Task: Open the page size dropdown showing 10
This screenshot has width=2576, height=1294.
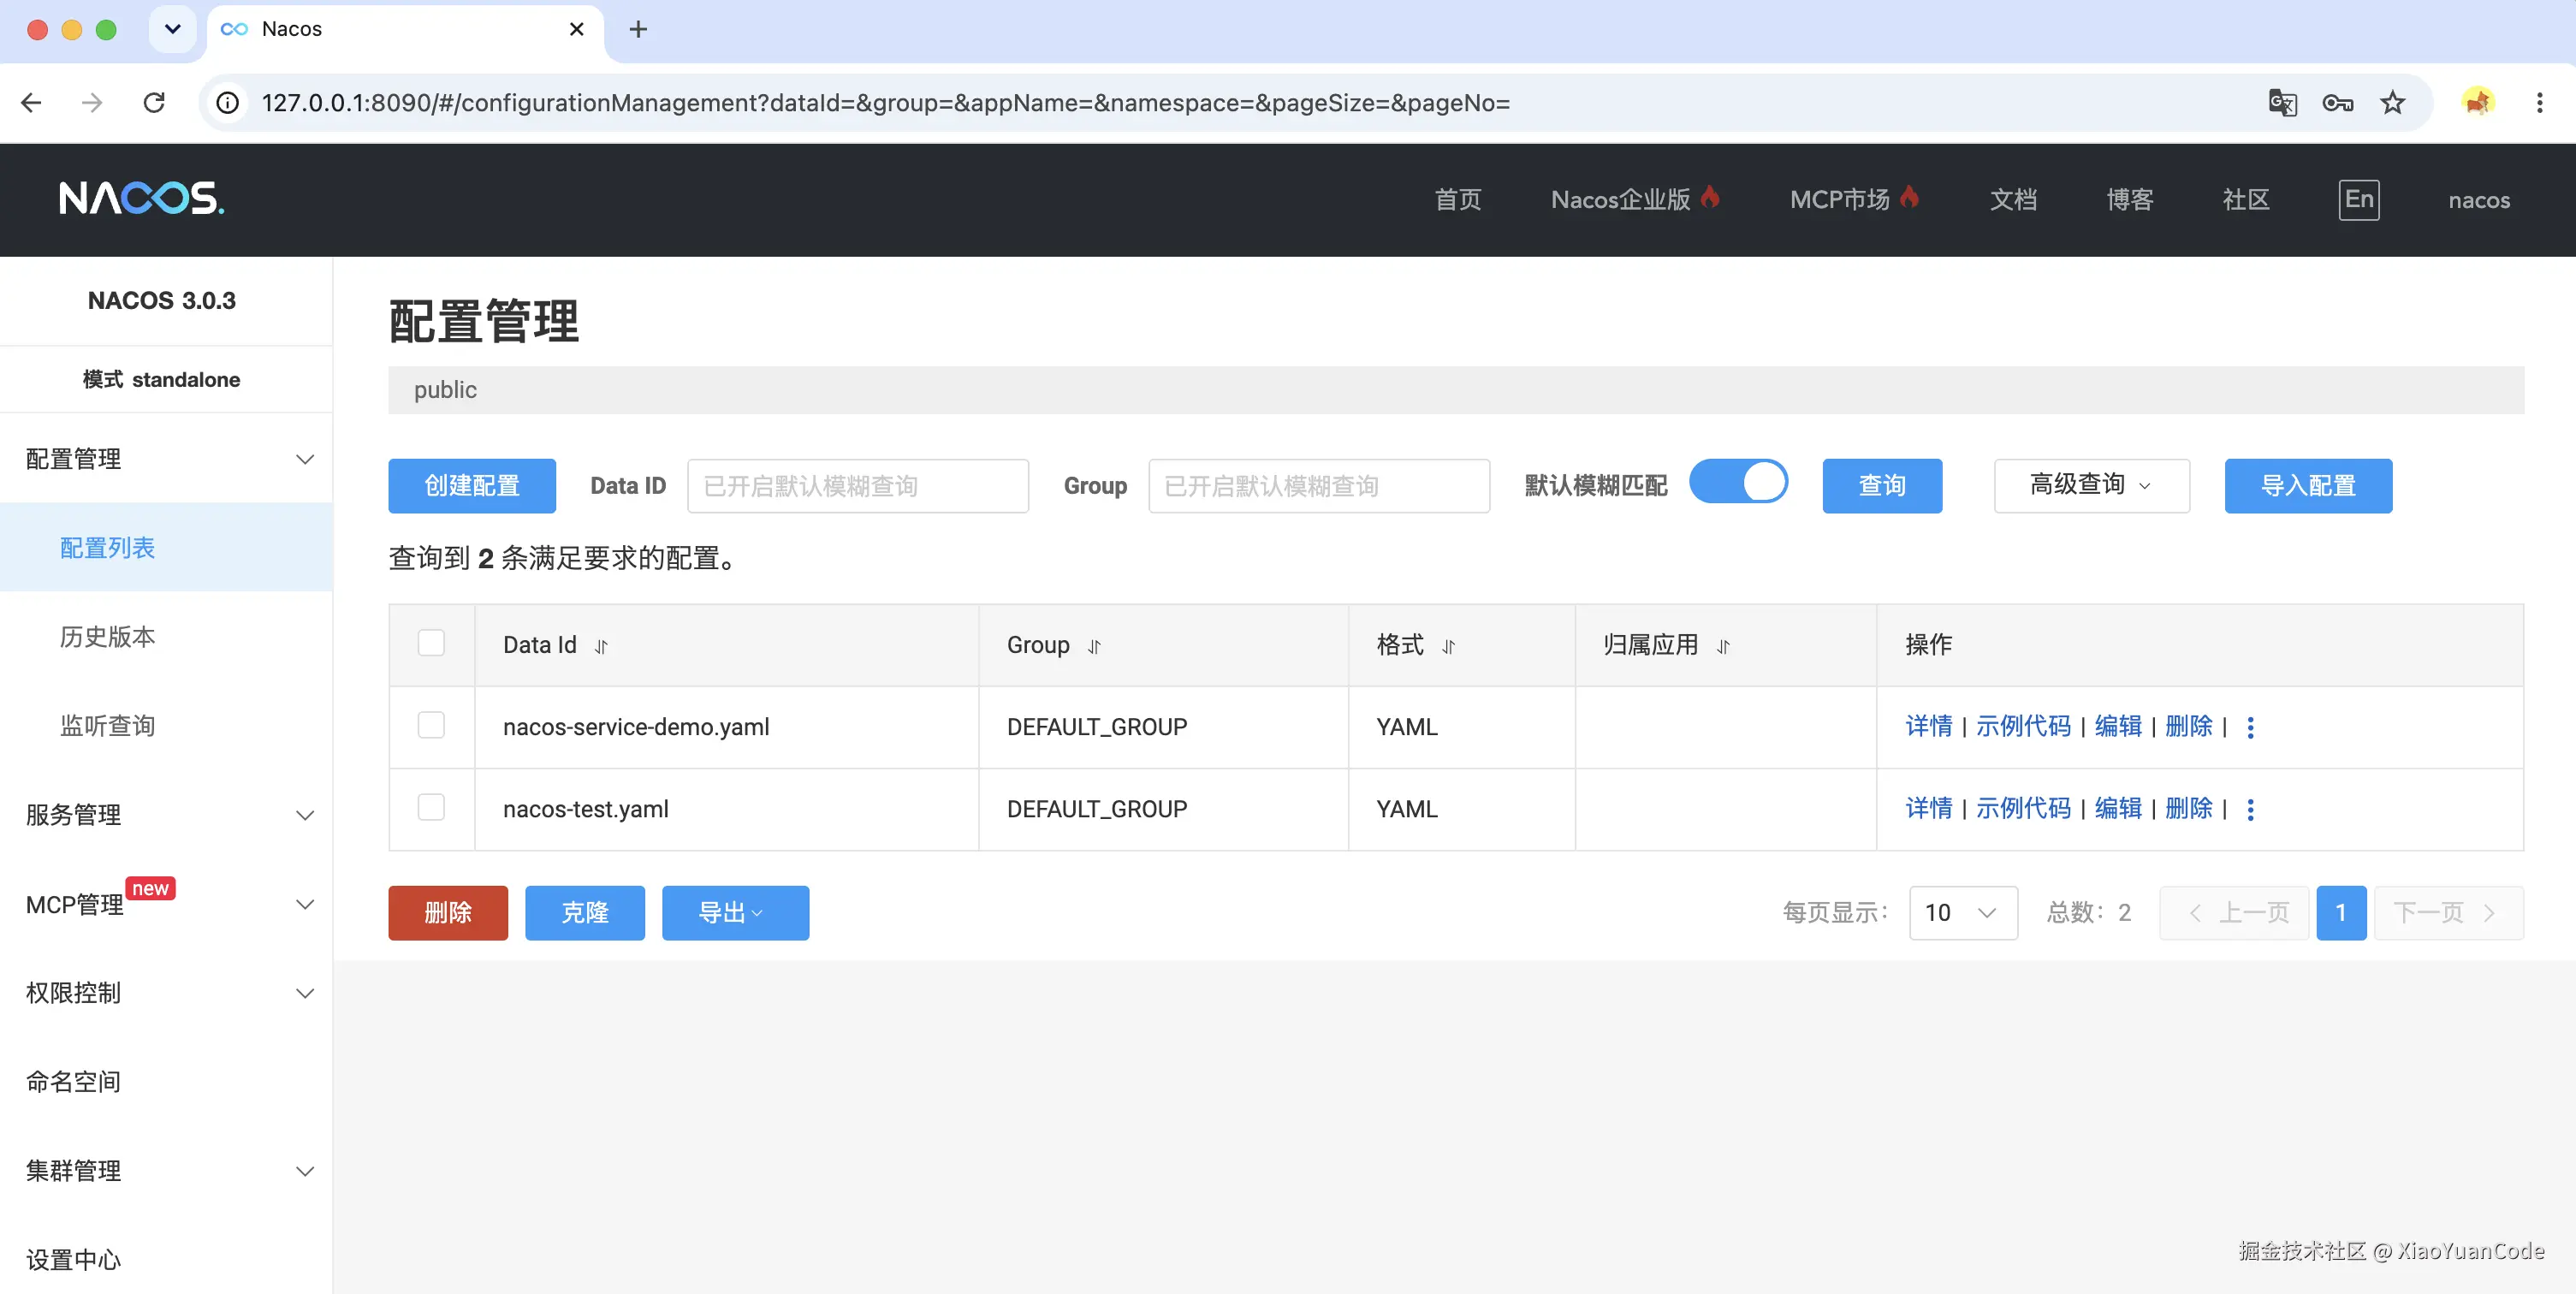Action: [x=1963, y=913]
